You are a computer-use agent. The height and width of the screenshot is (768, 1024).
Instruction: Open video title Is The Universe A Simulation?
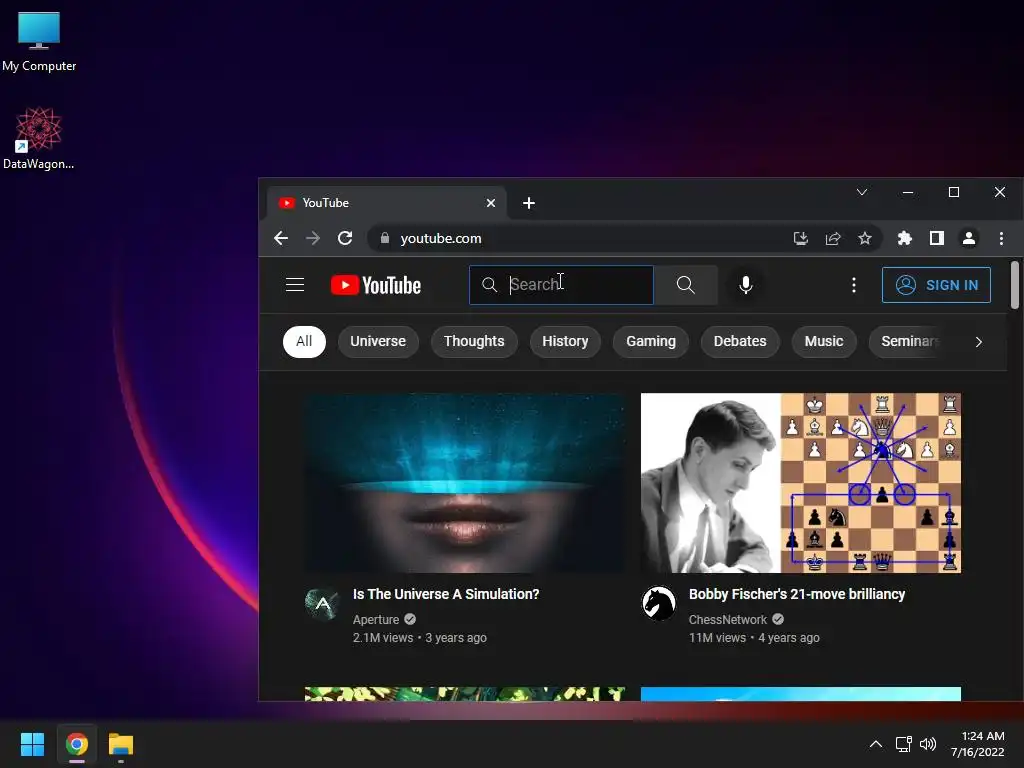(446, 594)
